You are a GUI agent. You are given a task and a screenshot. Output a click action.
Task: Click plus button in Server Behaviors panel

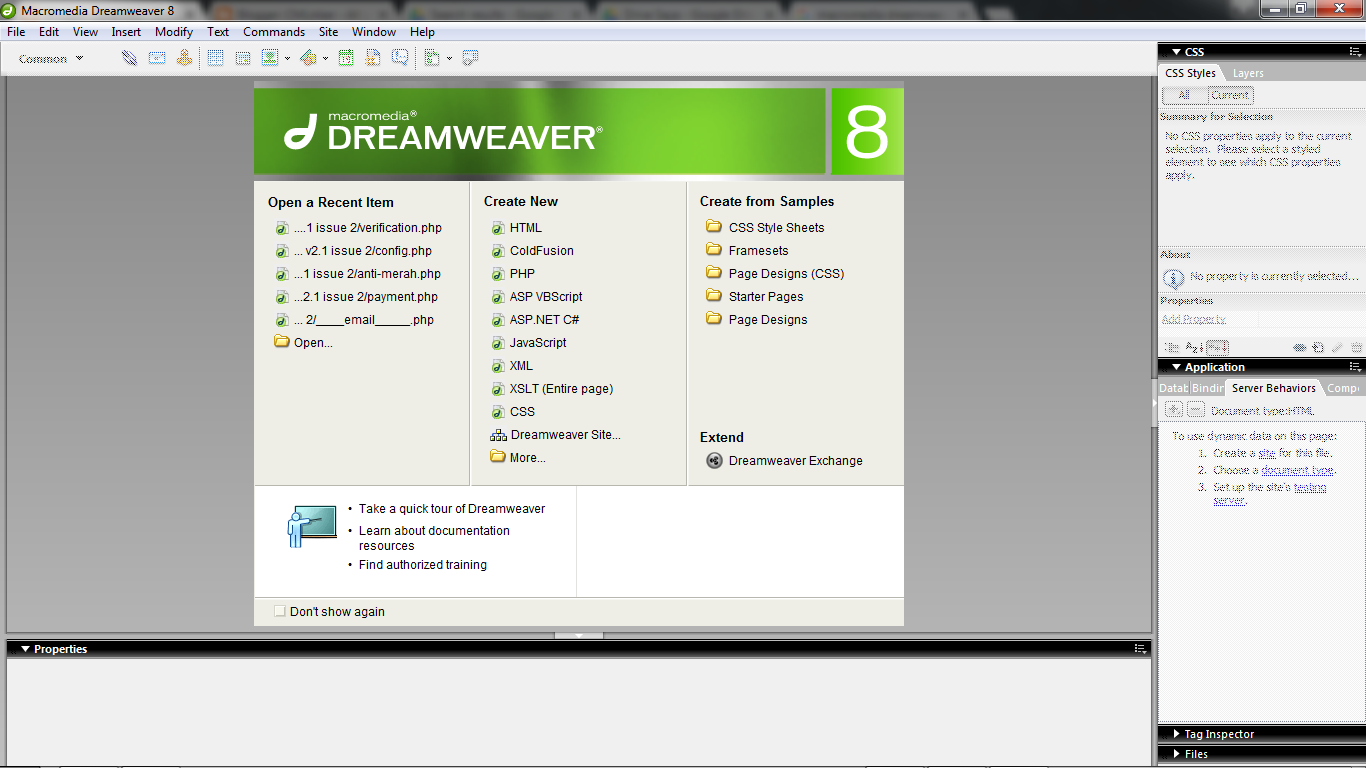1174,410
